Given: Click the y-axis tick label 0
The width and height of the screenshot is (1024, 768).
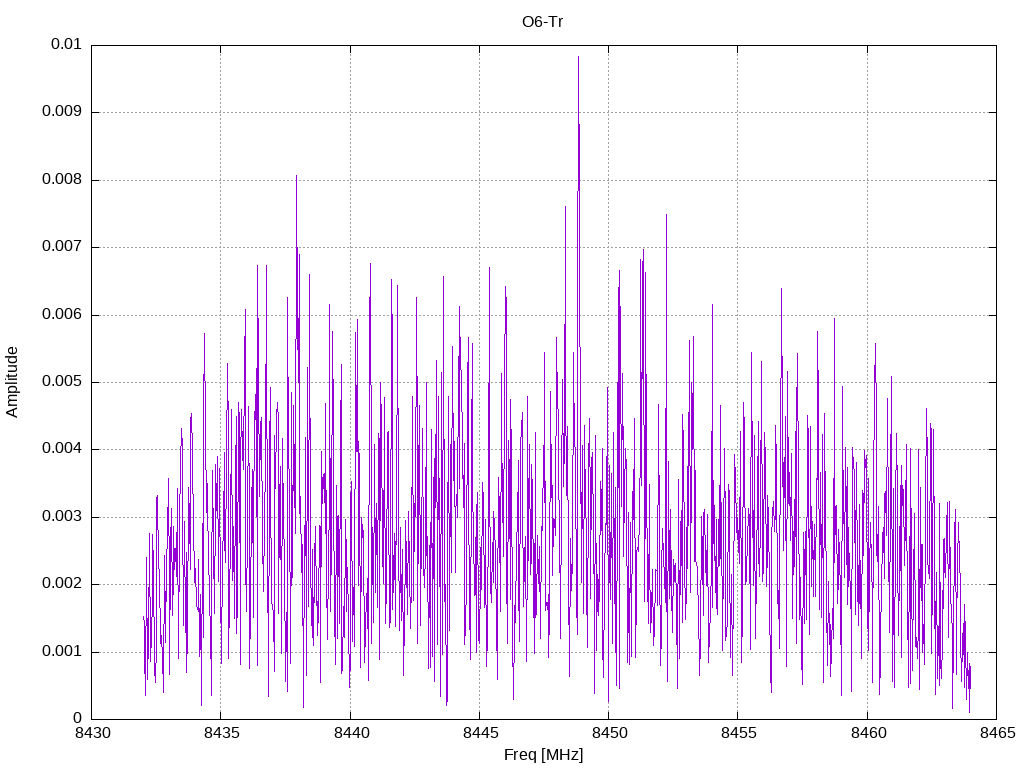Looking at the screenshot, I should click(x=78, y=719).
